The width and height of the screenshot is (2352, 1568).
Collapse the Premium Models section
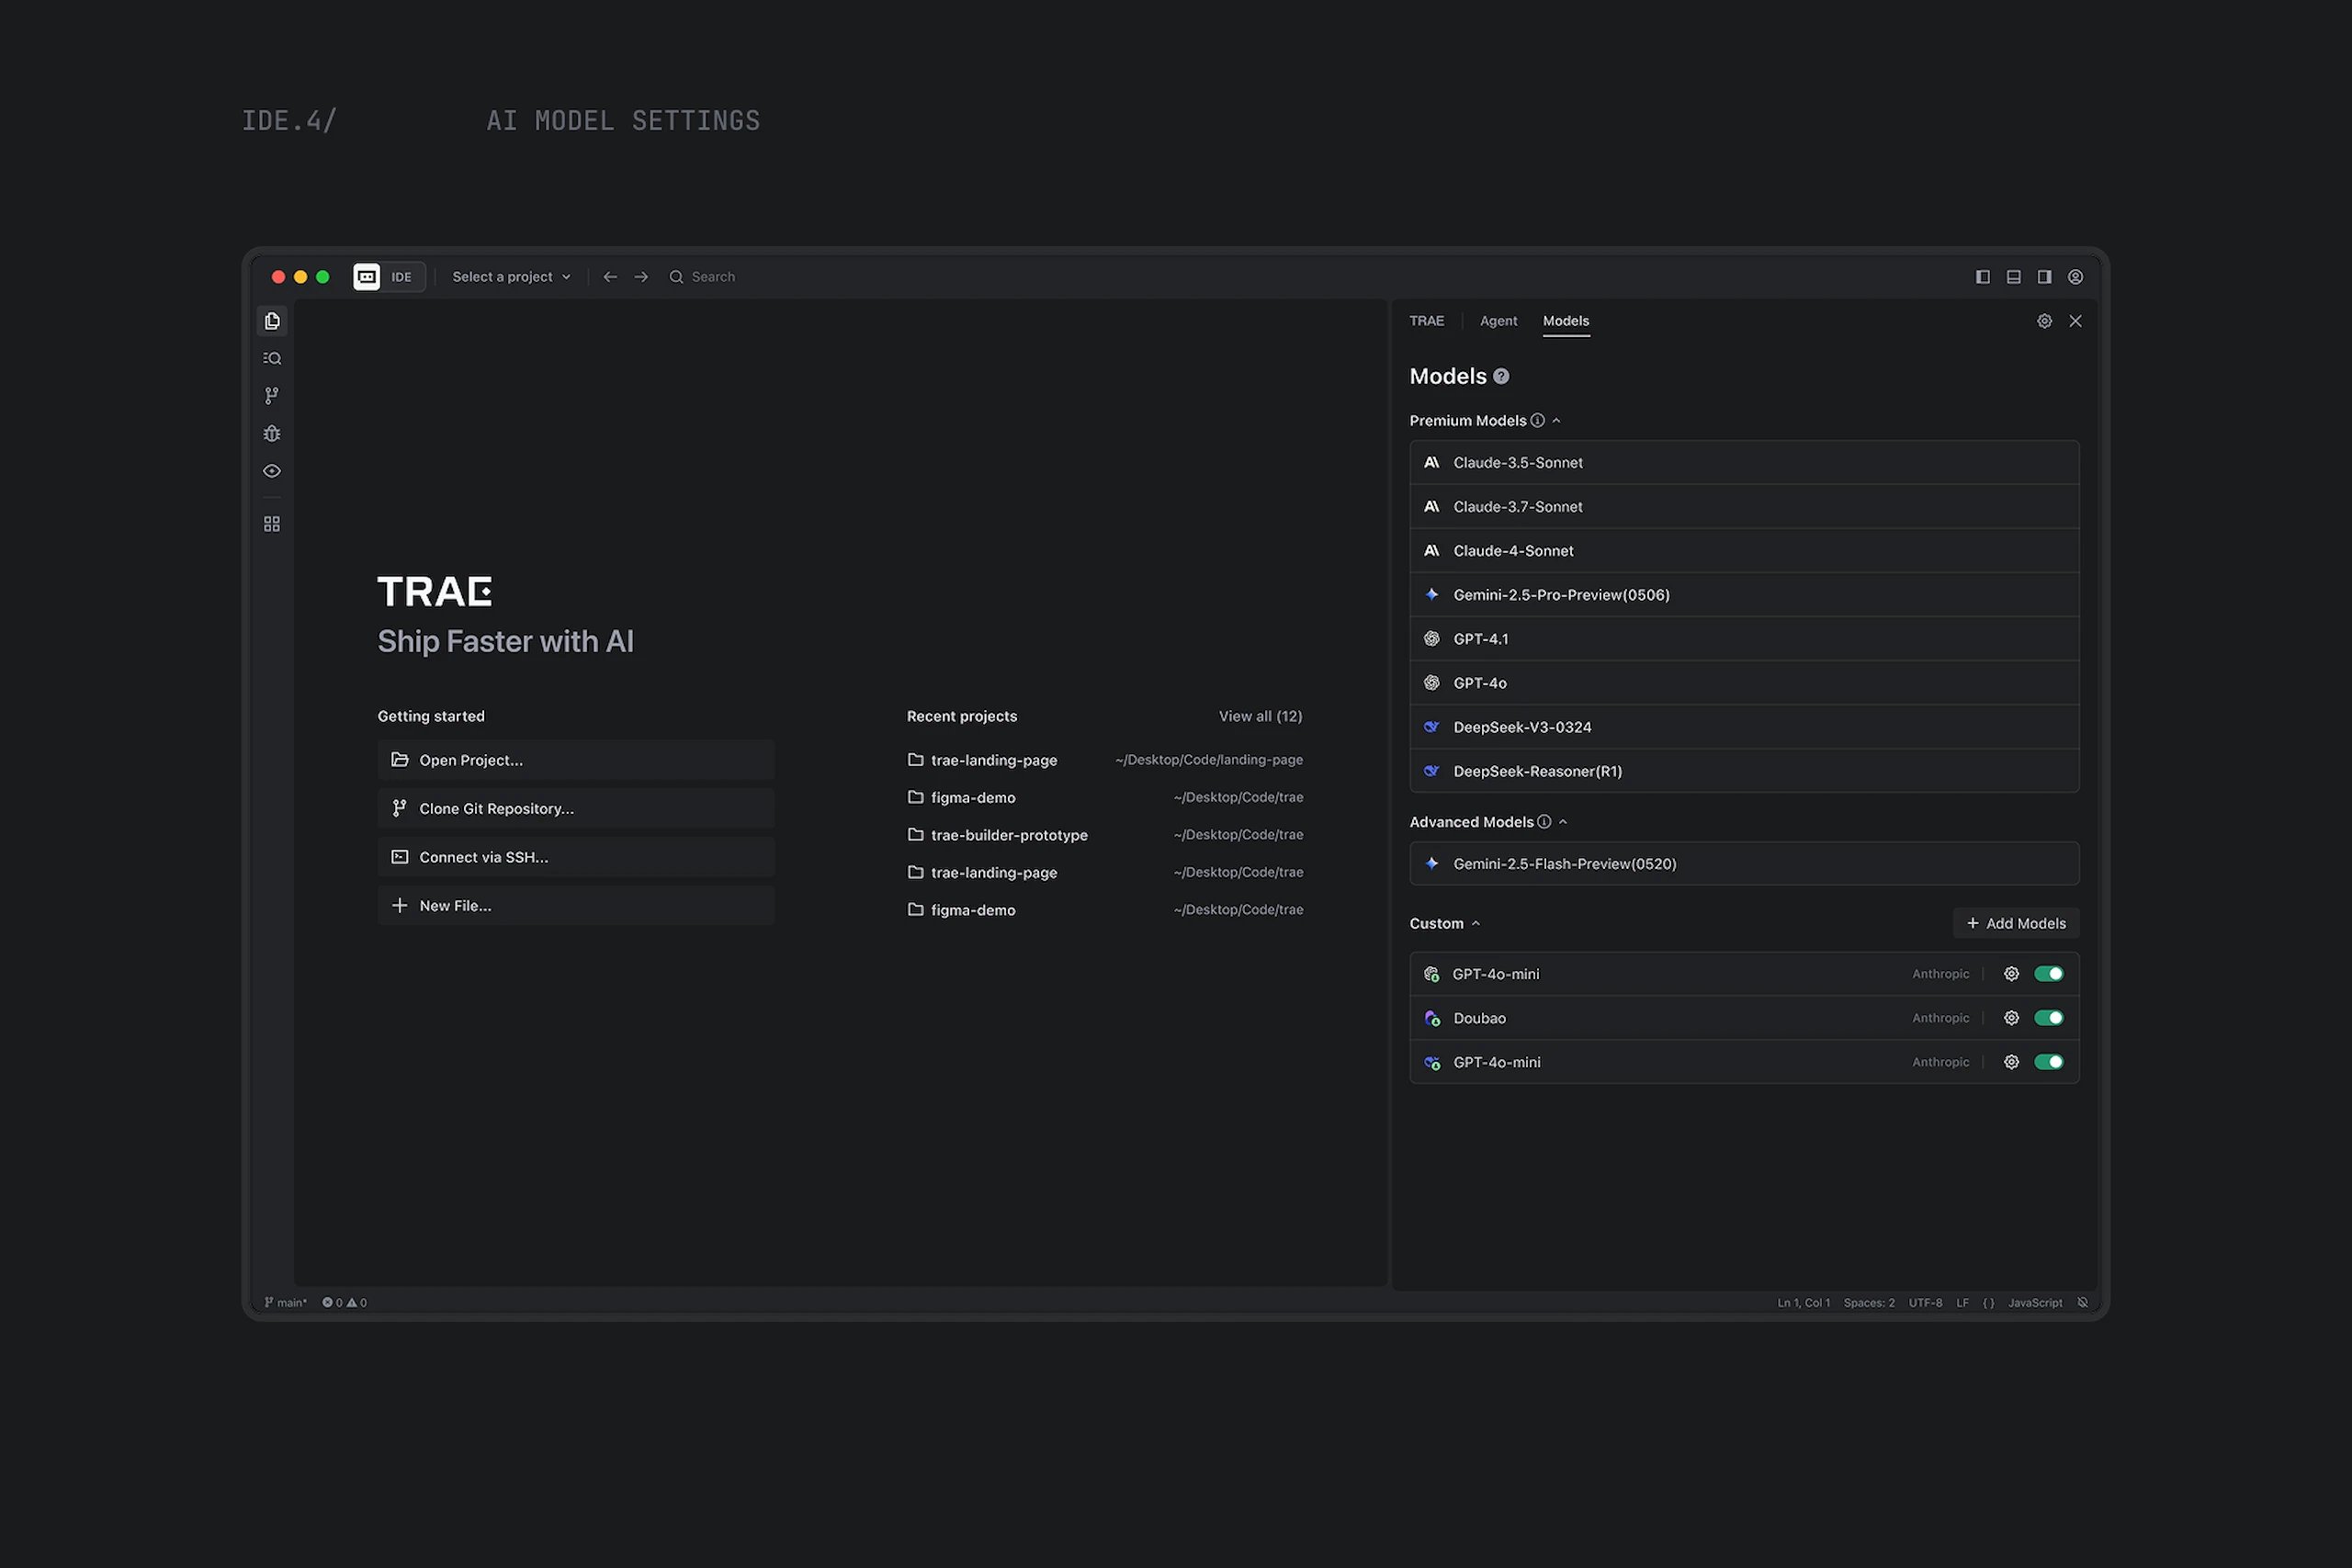point(1557,421)
